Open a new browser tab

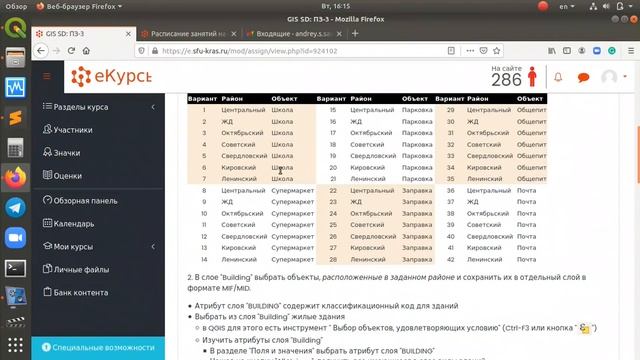355,33
